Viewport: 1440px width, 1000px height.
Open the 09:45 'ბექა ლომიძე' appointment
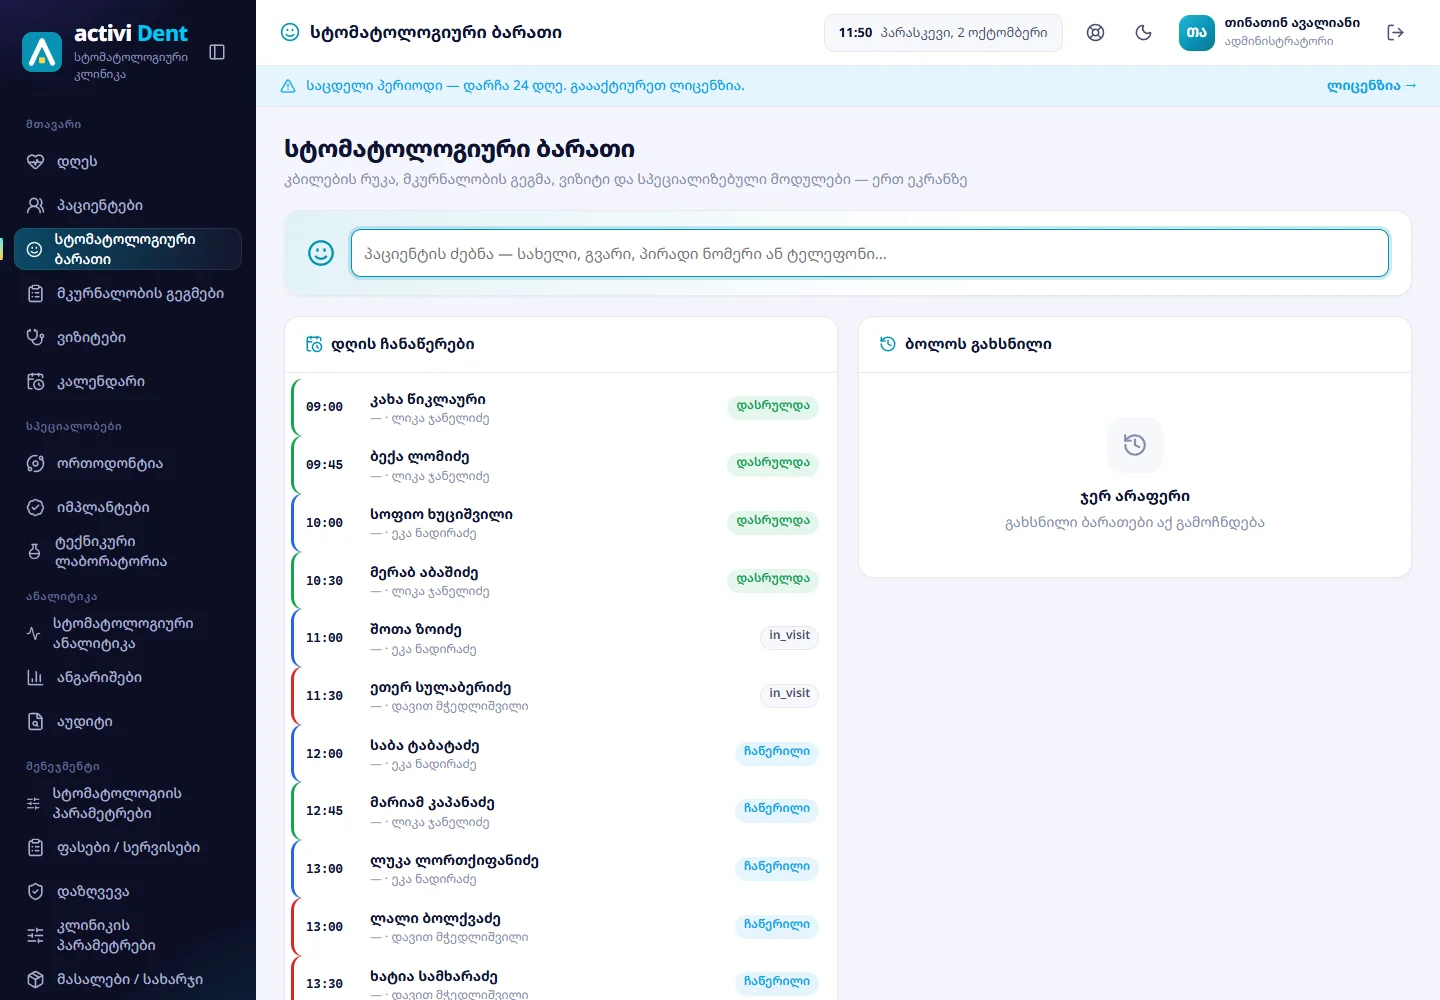coord(560,465)
